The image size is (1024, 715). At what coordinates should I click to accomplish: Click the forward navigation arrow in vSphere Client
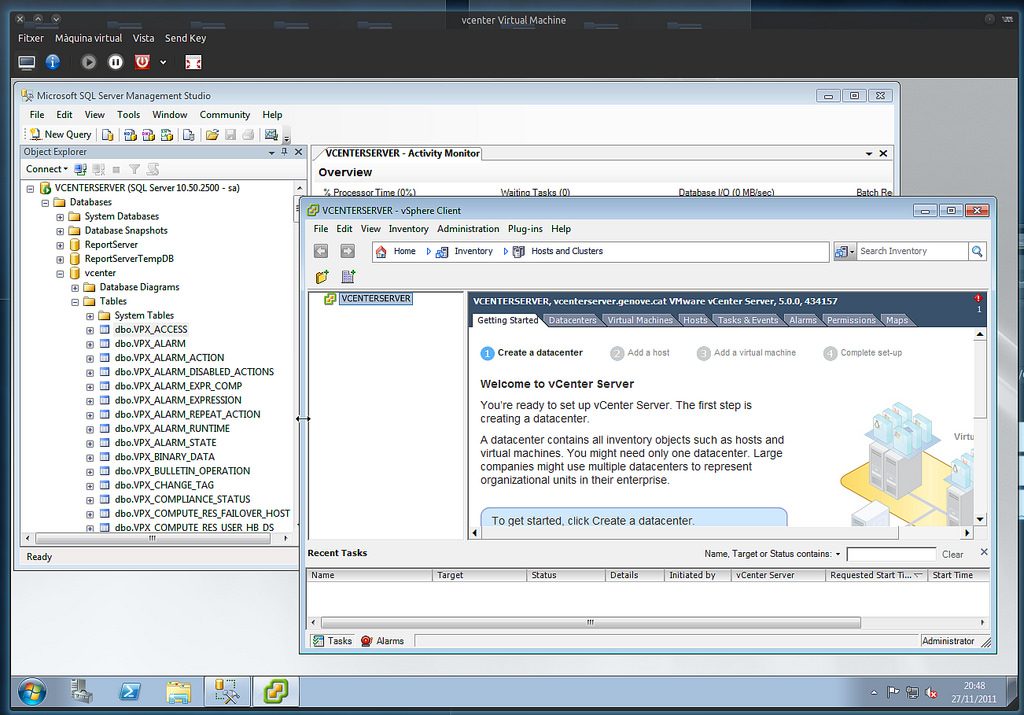(347, 251)
